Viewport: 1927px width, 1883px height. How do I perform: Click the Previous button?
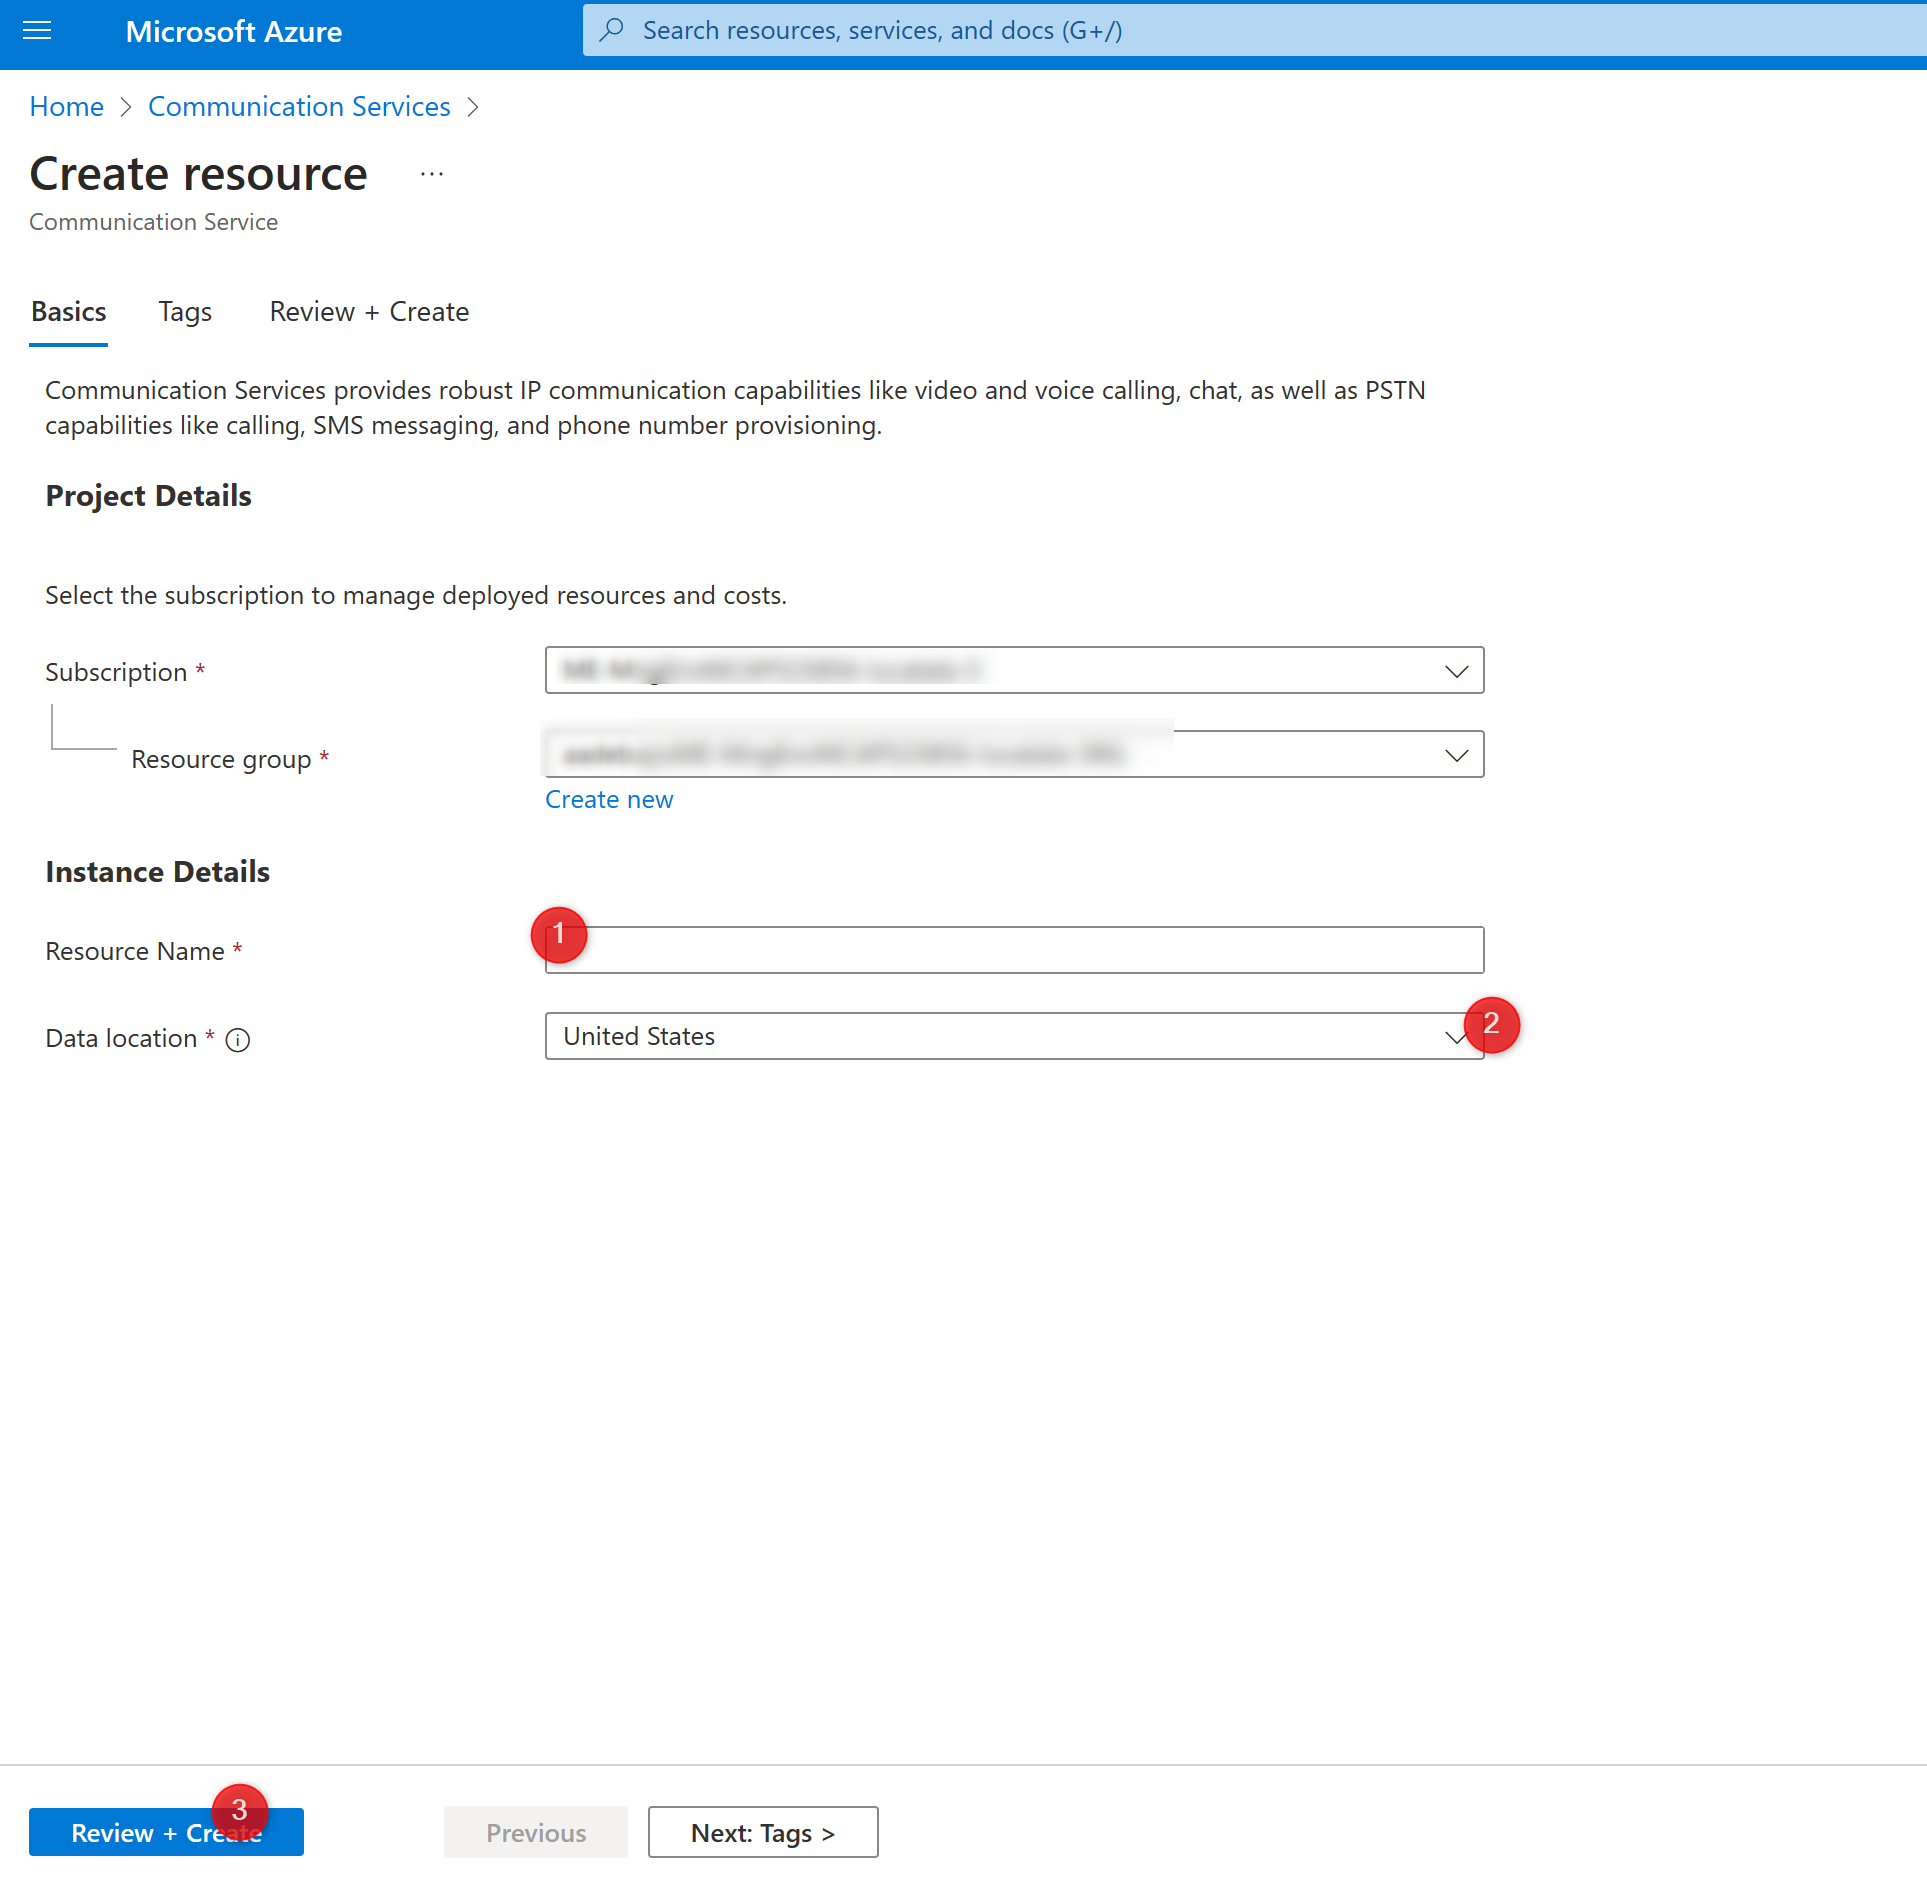536,1832
